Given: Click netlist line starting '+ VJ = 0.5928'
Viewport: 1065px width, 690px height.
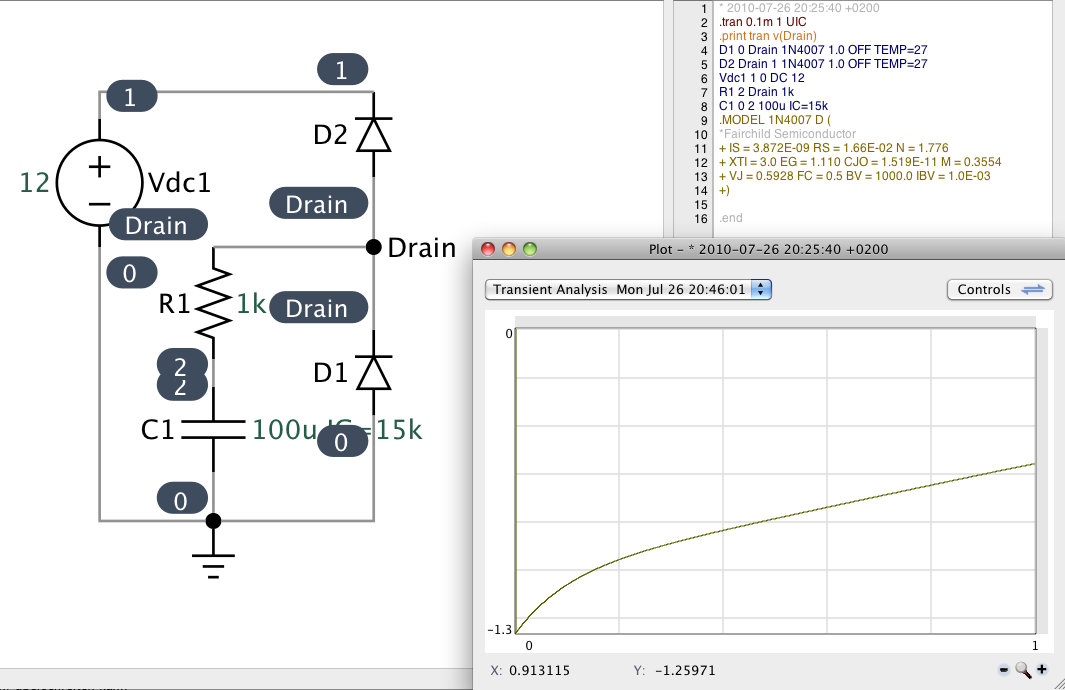Looking at the screenshot, I should tap(854, 176).
